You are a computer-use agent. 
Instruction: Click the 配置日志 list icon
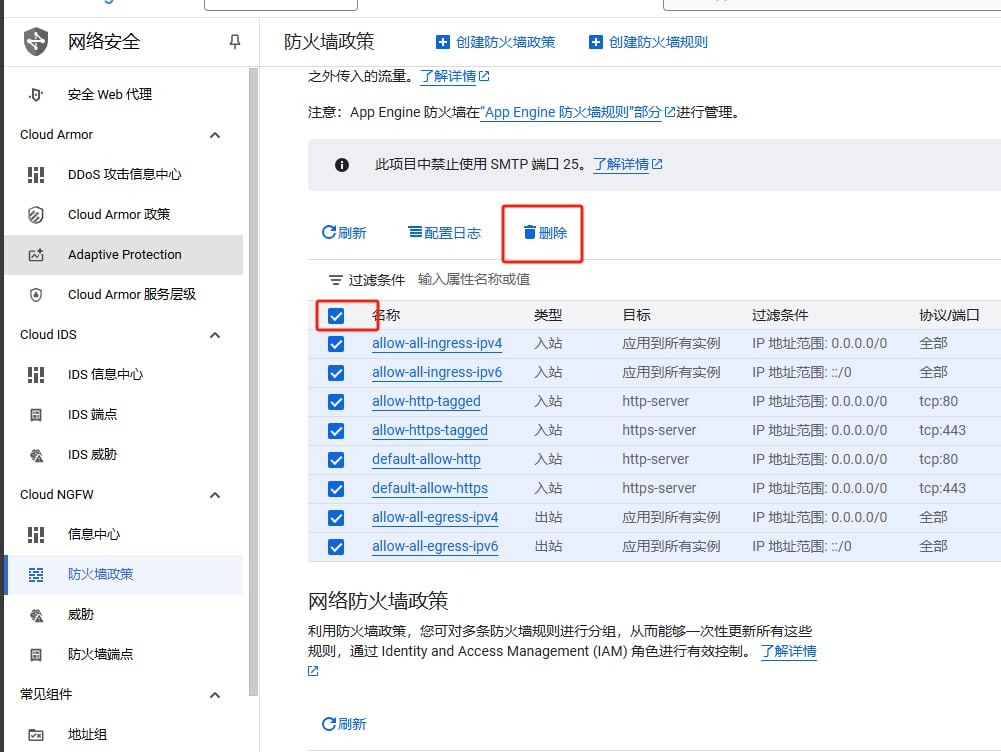click(x=414, y=232)
